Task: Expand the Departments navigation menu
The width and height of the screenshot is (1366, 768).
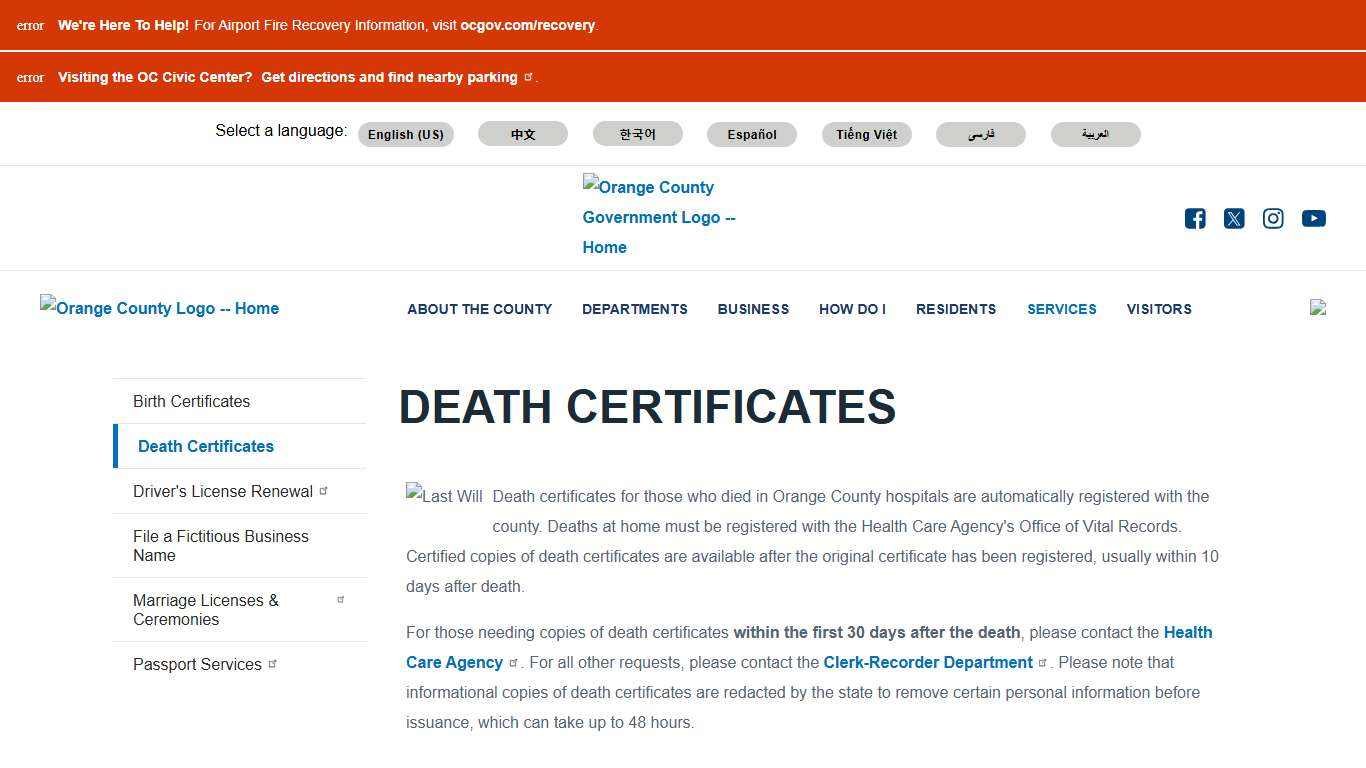Action: point(634,309)
